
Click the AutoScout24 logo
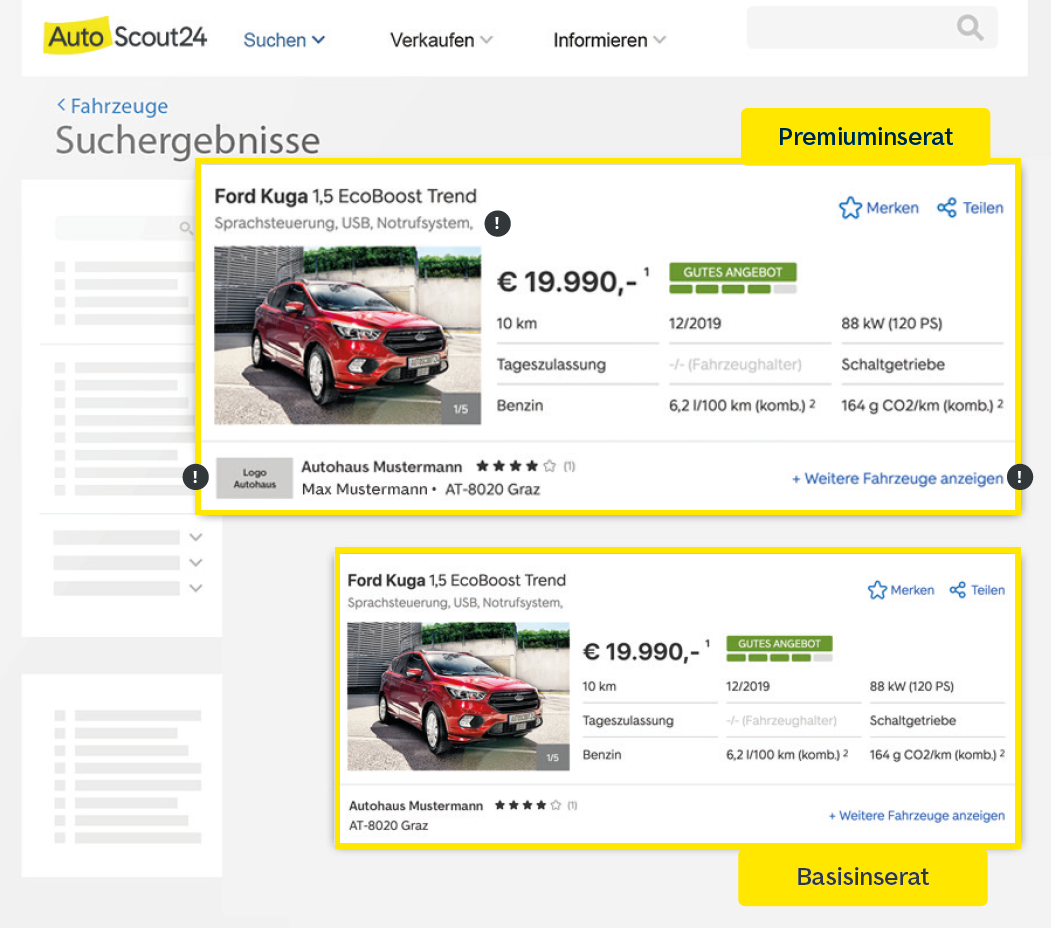(125, 36)
